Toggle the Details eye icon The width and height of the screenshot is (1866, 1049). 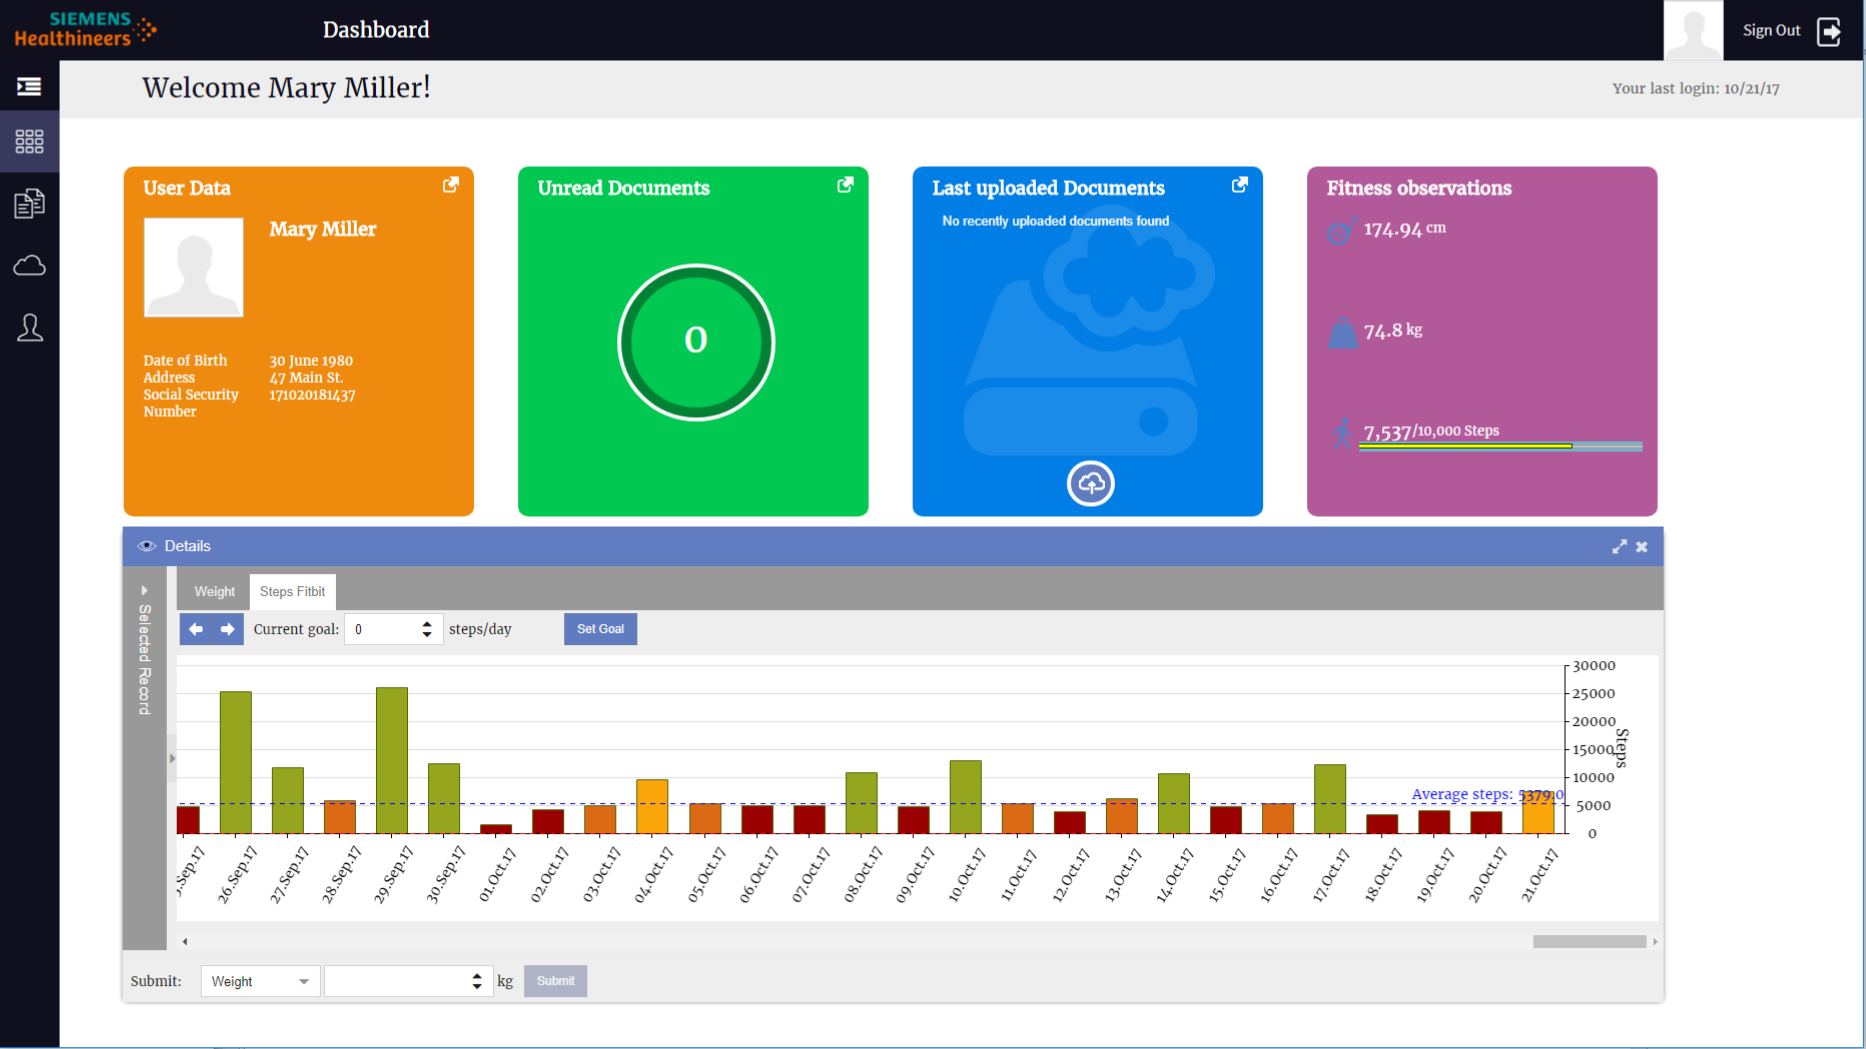pyautogui.click(x=147, y=546)
